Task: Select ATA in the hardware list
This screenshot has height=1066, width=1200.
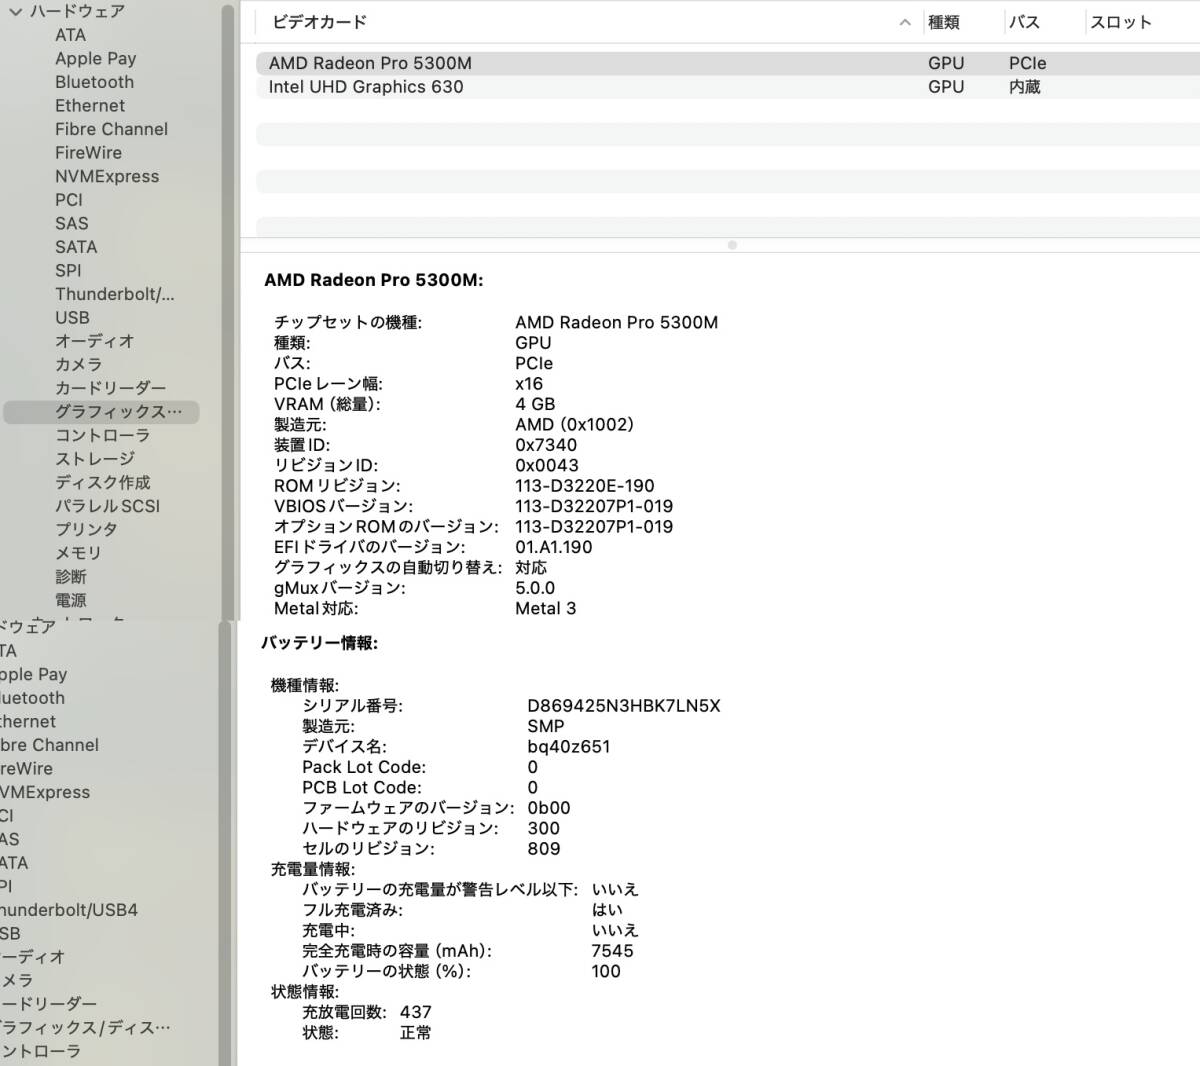Action: click(x=70, y=35)
